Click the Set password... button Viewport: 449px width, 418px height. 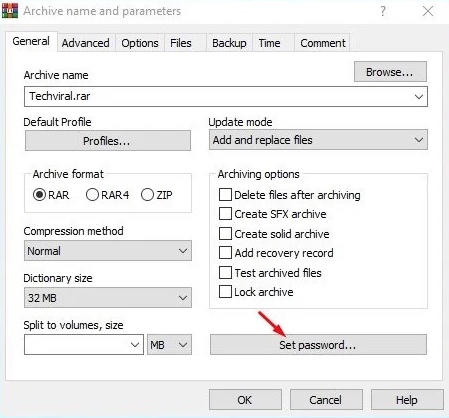pos(318,345)
